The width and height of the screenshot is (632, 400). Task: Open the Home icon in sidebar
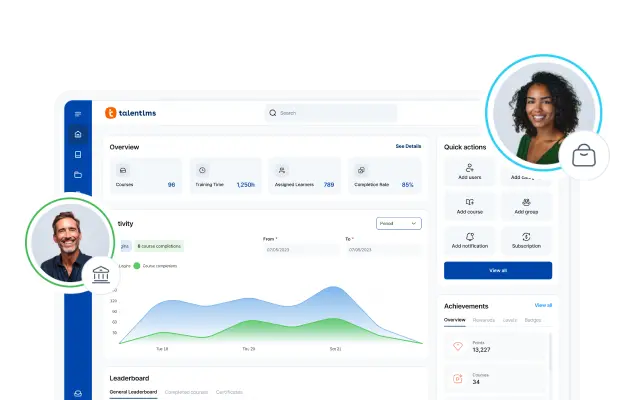tap(78, 134)
